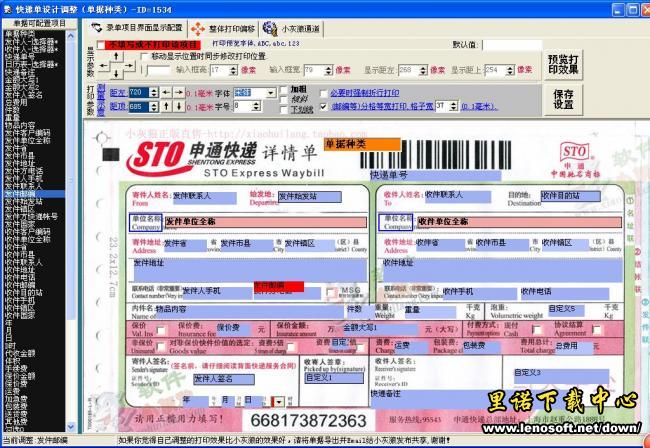This screenshot has width=650, height=448.
Task: Click 发件地址 field on waybill
Action: coord(250,270)
